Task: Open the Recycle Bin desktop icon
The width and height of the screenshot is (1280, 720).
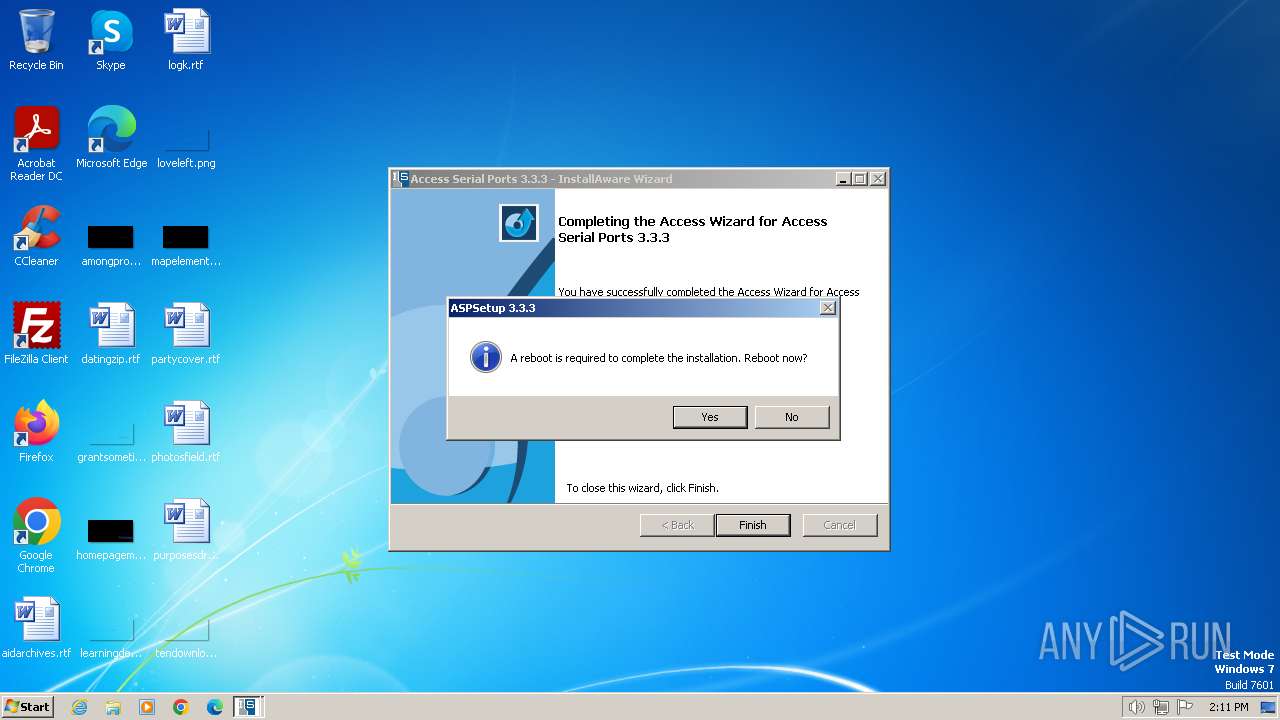Action: tap(36, 40)
